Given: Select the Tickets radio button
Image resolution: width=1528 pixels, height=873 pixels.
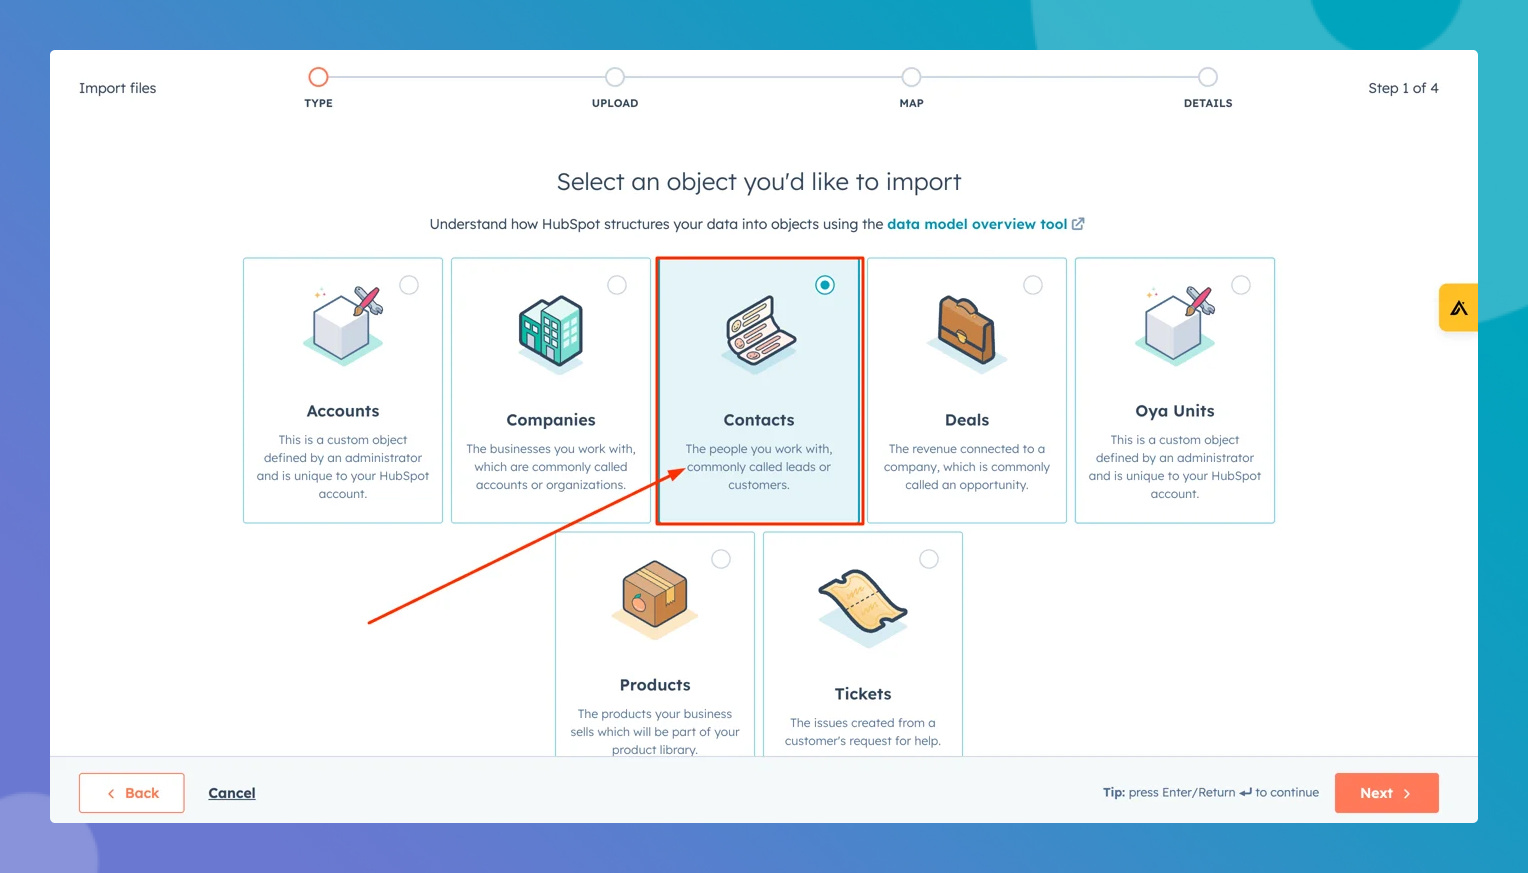Looking at the screenshot, I should [929, 559].
